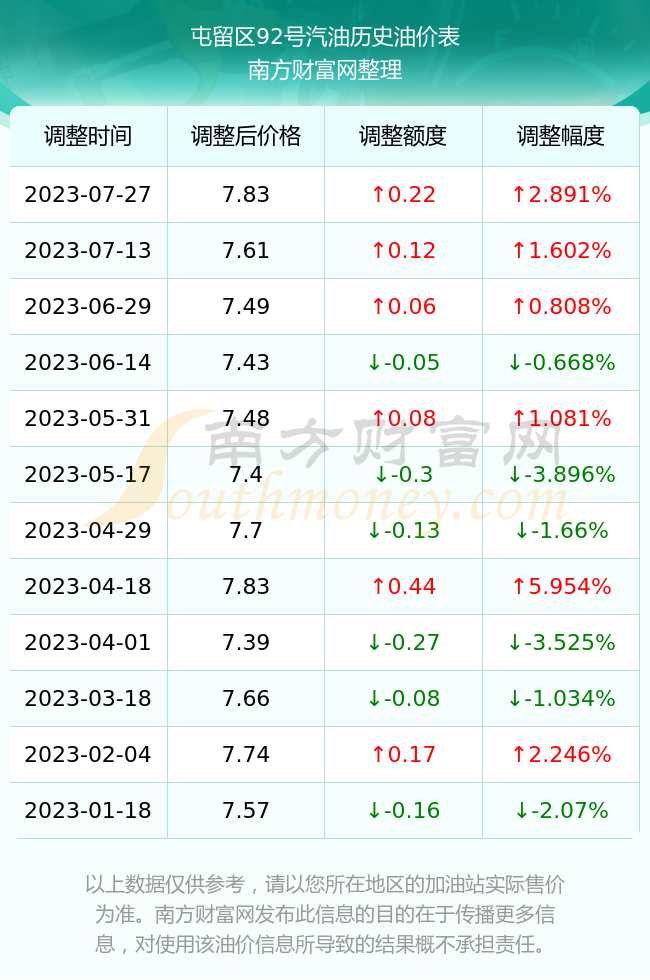Click the title 屯留区92号汽油历史油价表
This screenshot has height=980, width=650.
point(325,37)
